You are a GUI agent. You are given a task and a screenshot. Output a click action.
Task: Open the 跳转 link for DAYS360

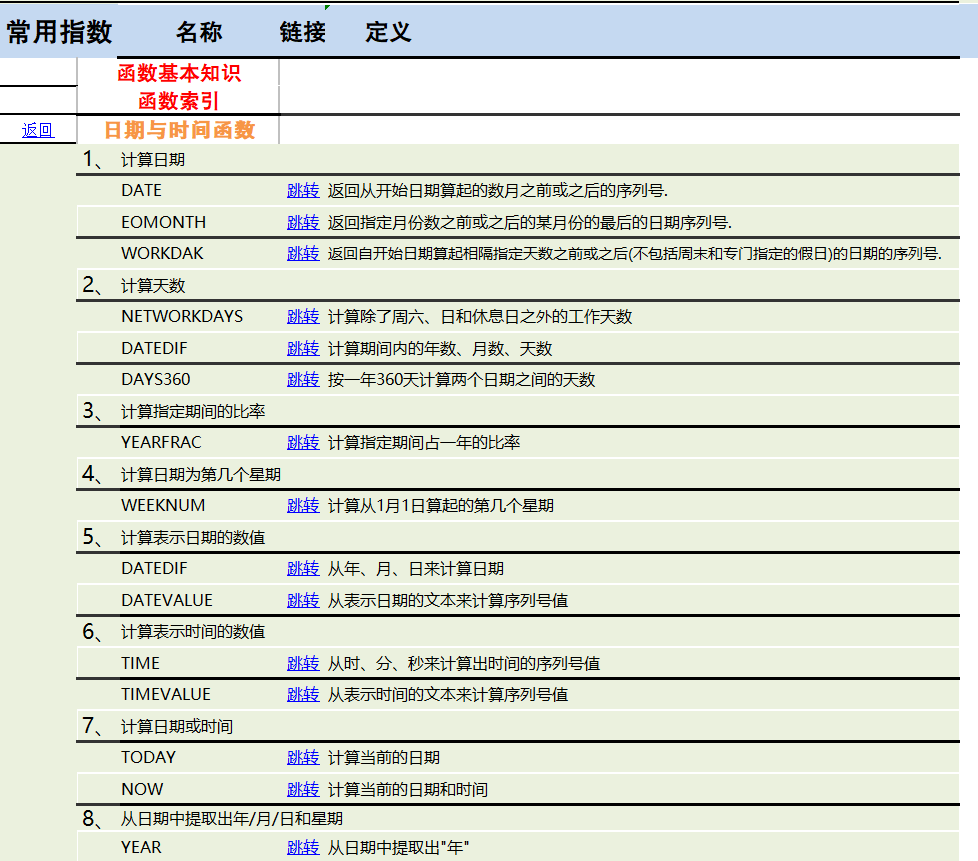[x=303, y=379]
